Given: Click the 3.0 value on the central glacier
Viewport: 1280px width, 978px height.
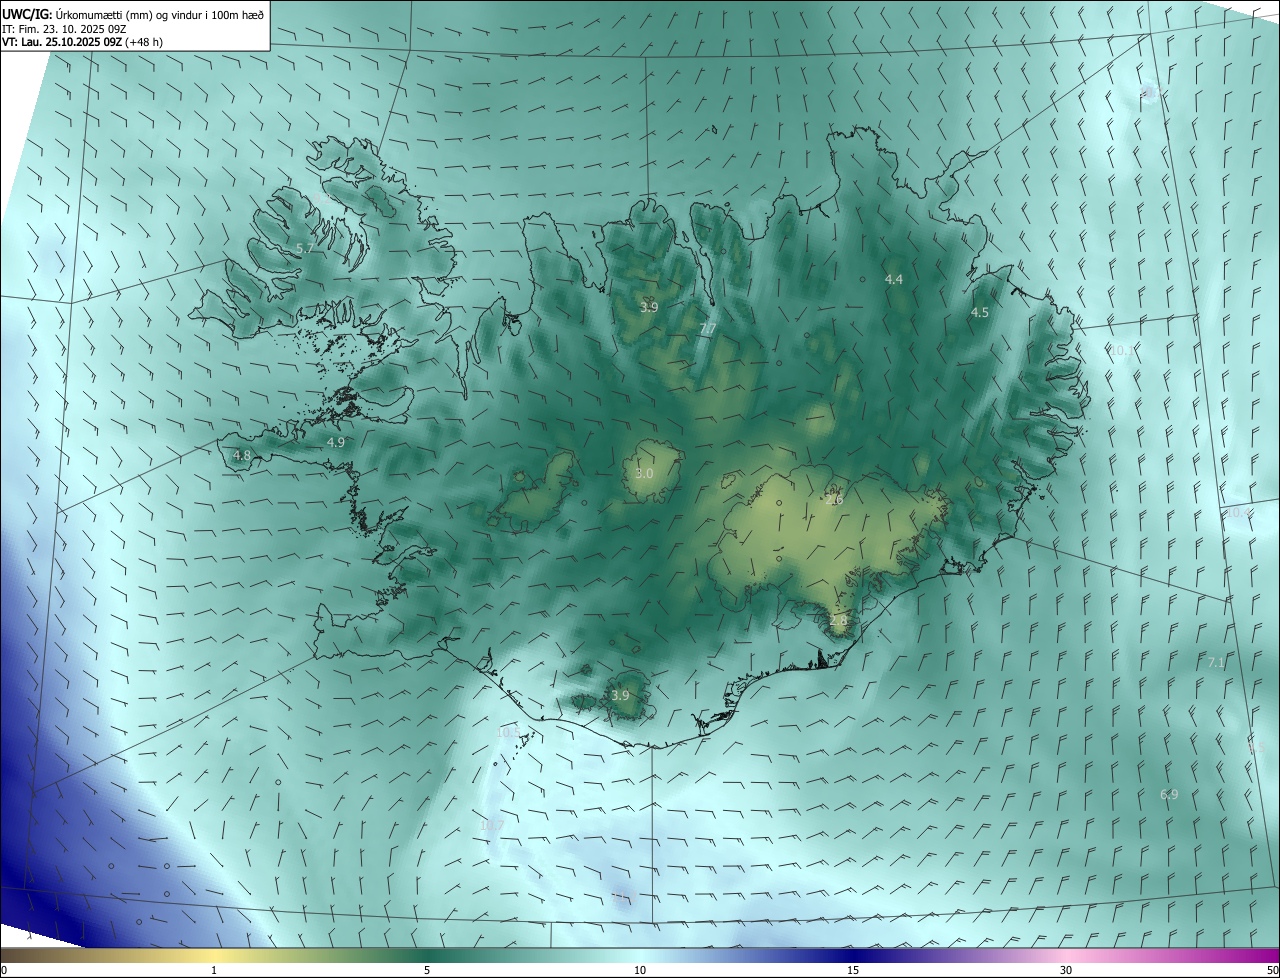Looking at the screenshot, I should tap(644, 473).
